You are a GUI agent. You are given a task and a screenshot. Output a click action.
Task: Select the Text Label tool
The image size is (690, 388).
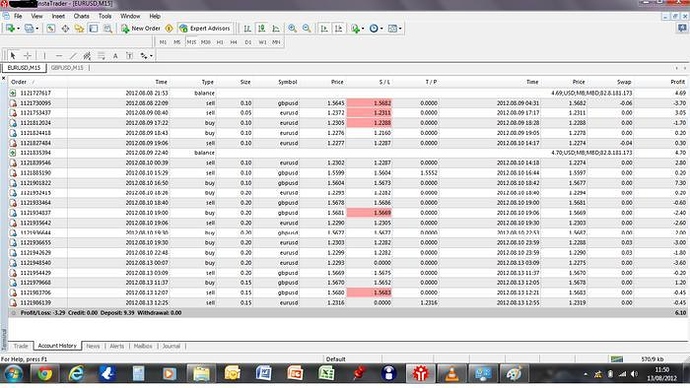pos(129,55)
